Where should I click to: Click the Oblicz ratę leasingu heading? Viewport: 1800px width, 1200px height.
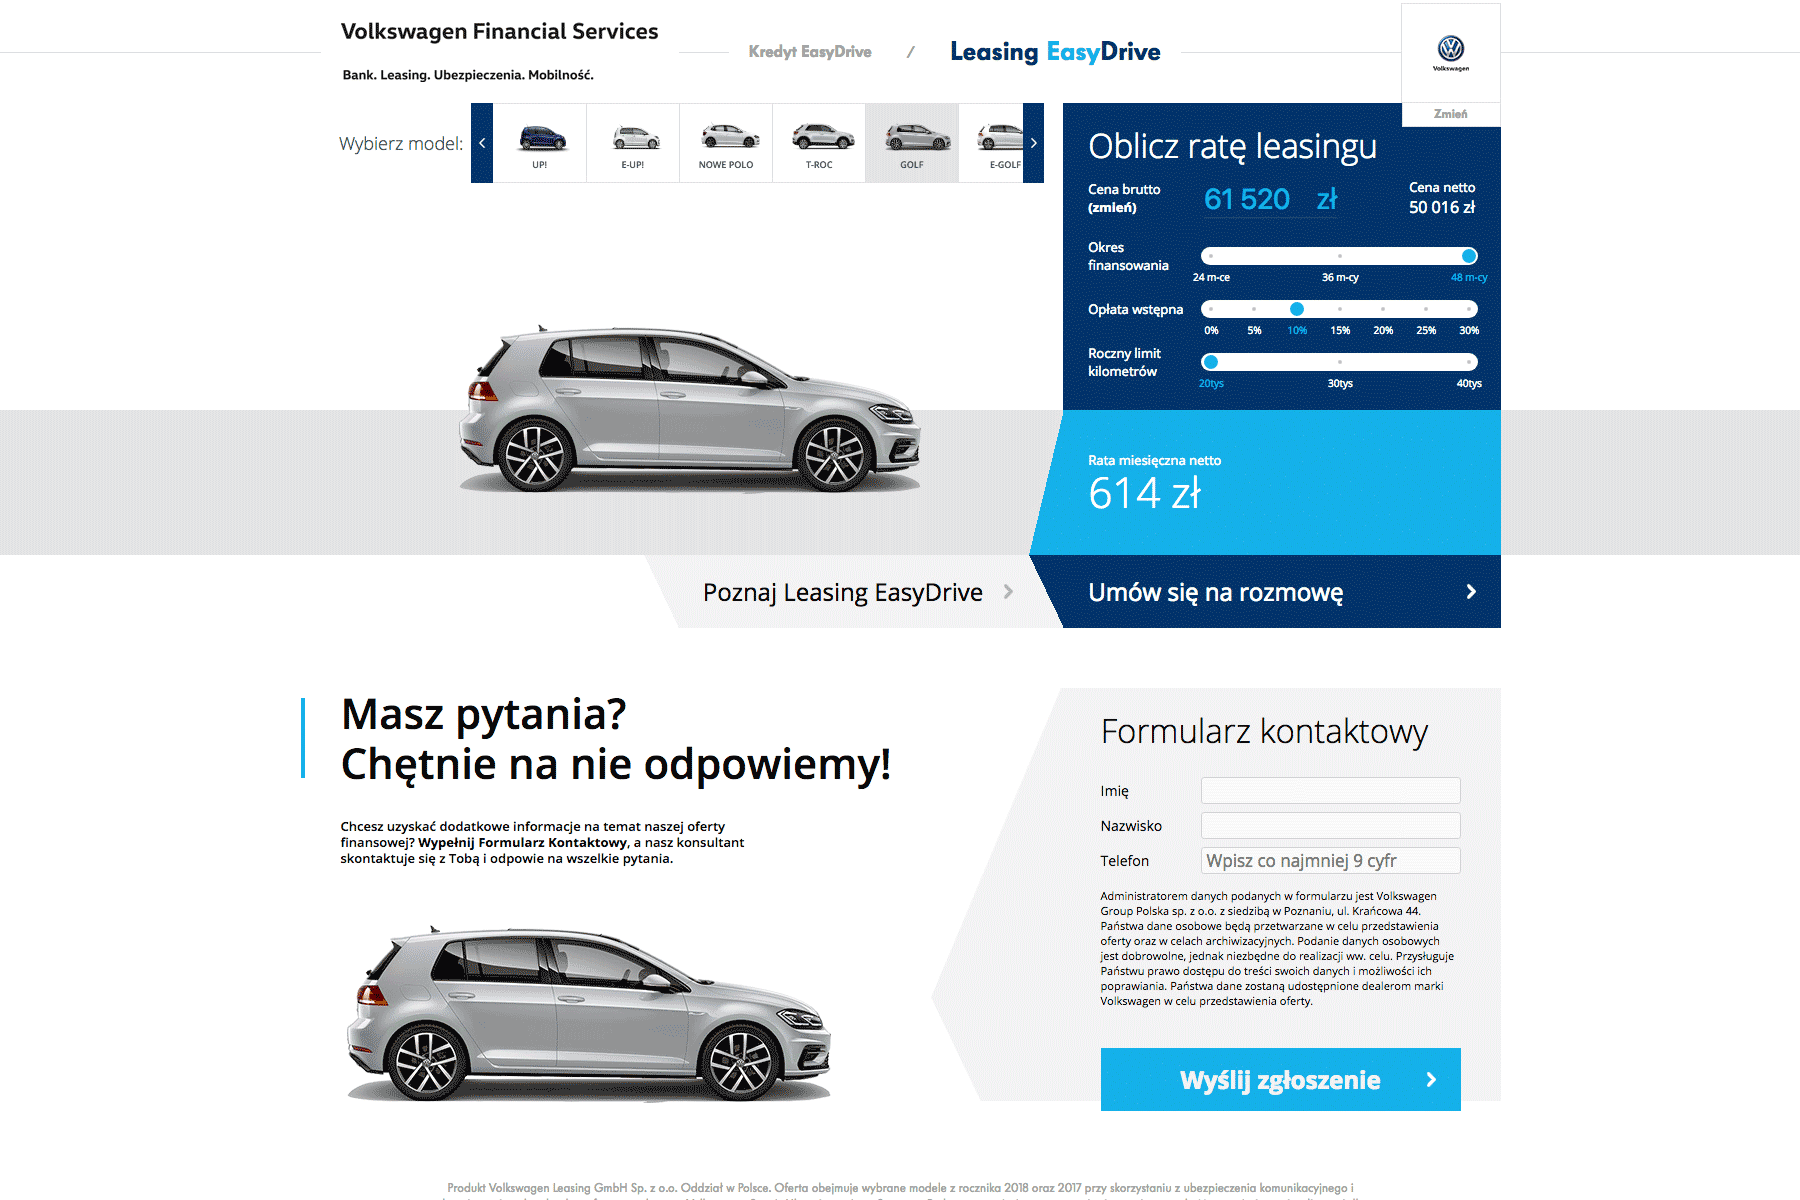1232,146
